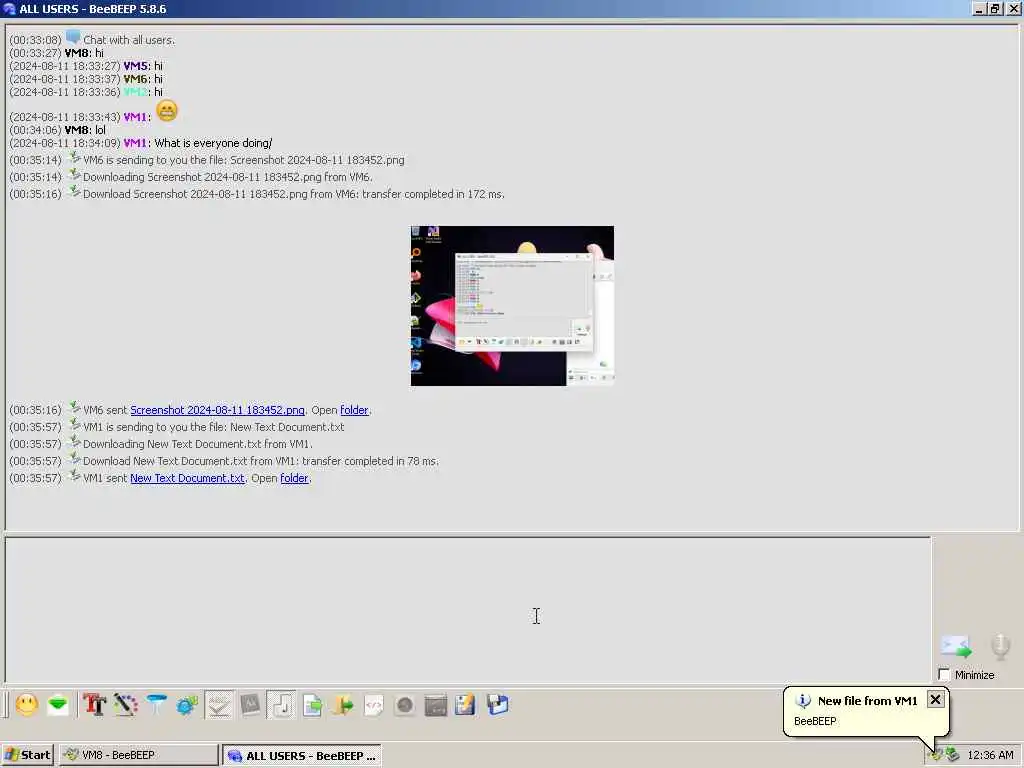The image size is (1024, 768).
Task: Click the send folder icon
Action: coord(343,705)
